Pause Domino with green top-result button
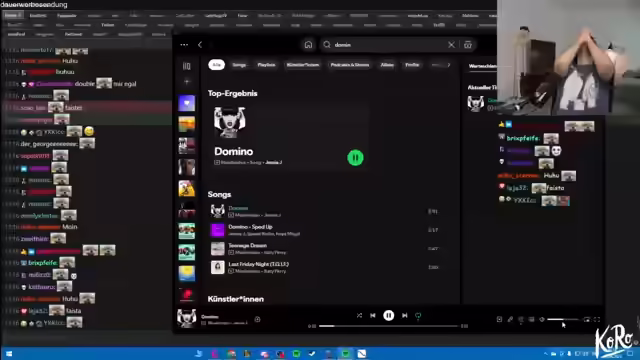 (356, 158)
